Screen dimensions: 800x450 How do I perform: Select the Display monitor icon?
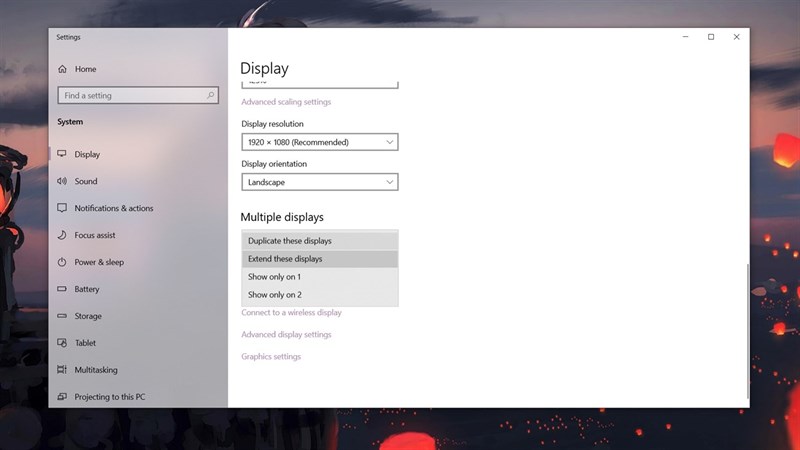pyautogui.click(x=62, y=154)
